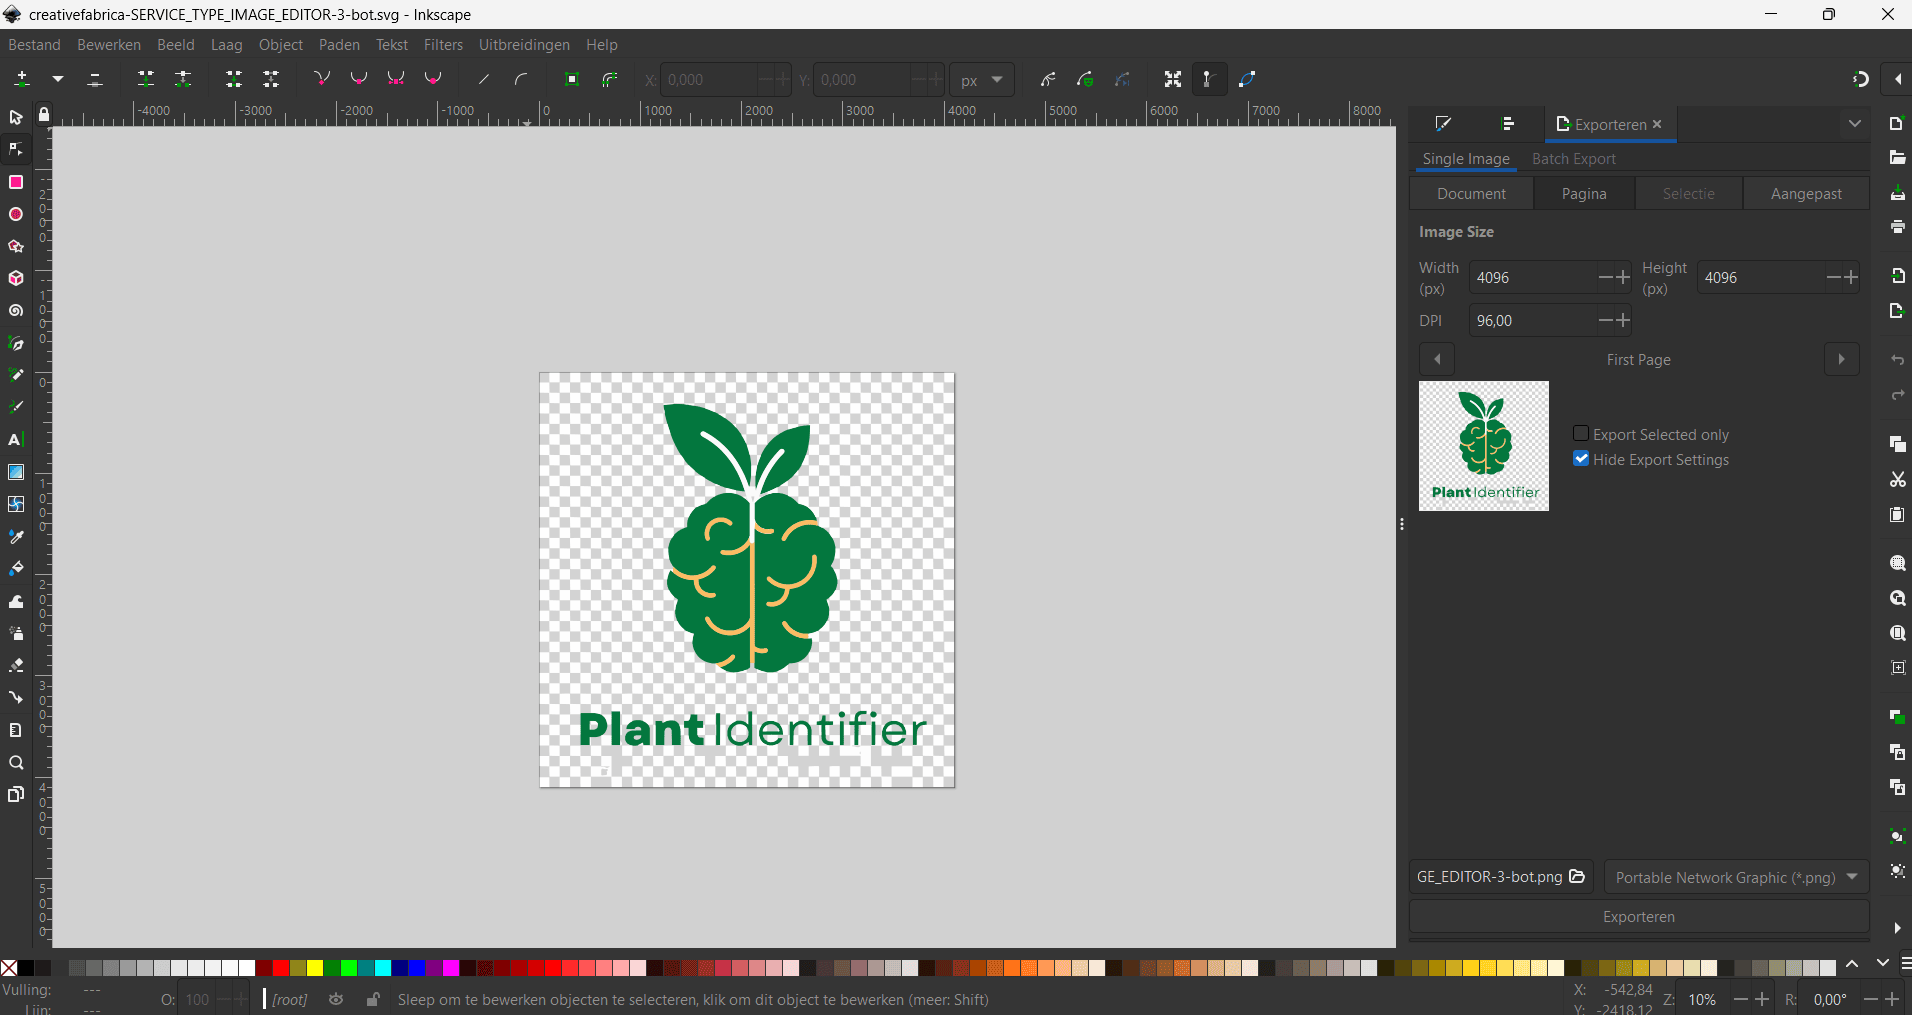Expand the dock panel chevron menu

pos(1854,124)
